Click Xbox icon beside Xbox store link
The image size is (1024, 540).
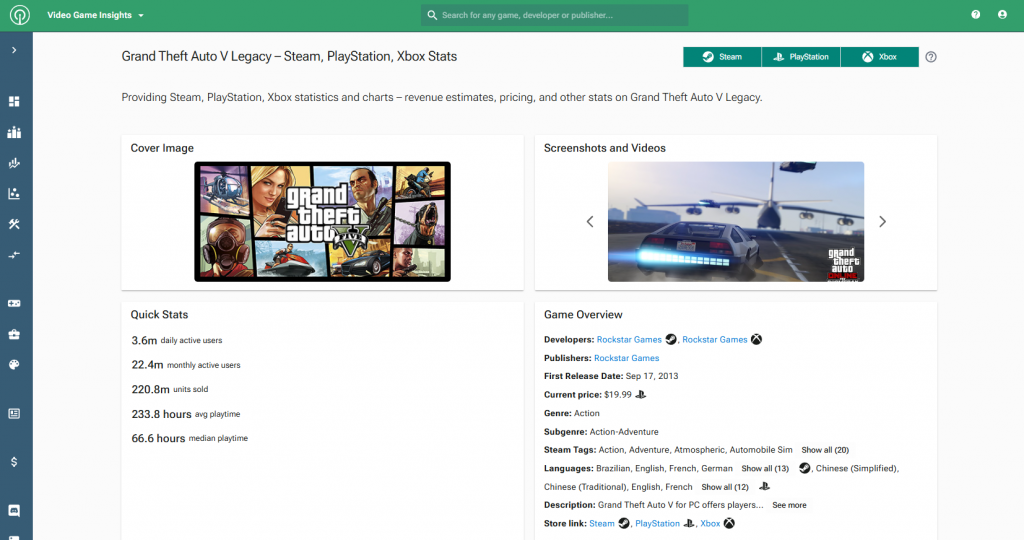(729, 523)
